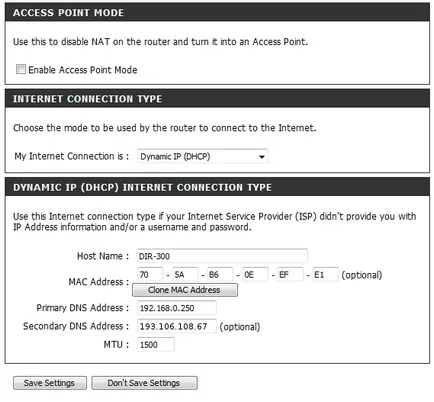Click the Access Point Mode section header
This screenshot has width=434, height=402.
tap(217, 13)
